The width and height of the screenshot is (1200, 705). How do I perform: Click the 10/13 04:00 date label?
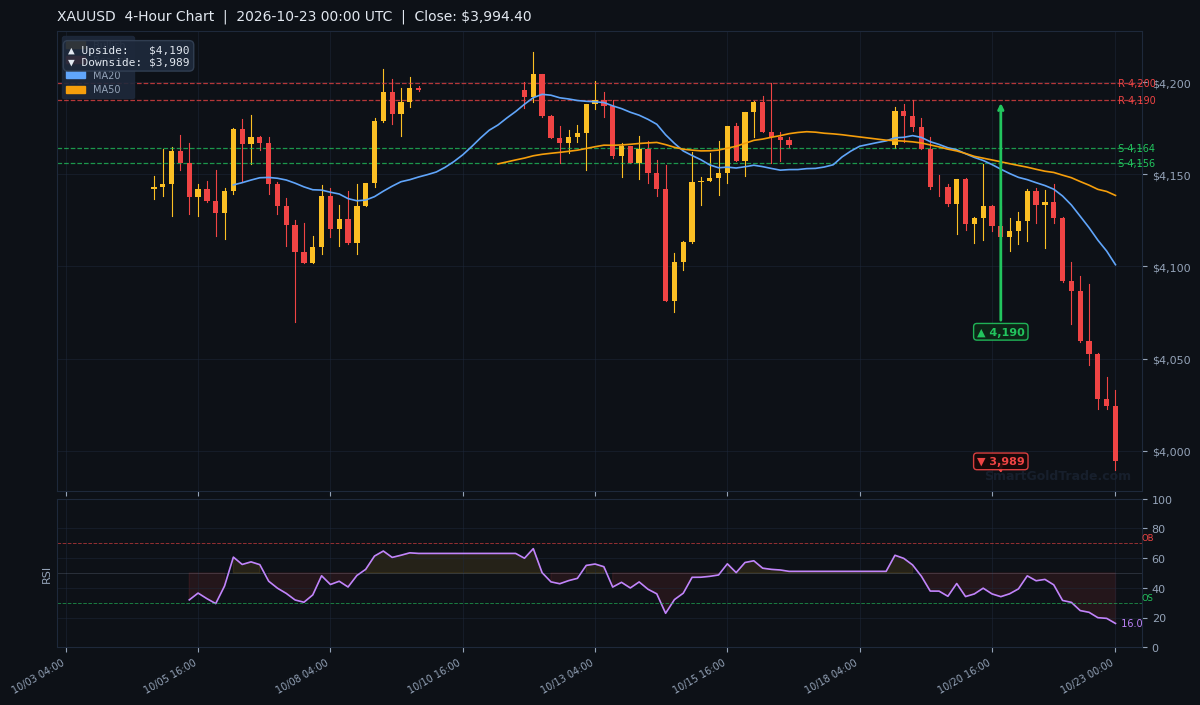pos(568,676)
